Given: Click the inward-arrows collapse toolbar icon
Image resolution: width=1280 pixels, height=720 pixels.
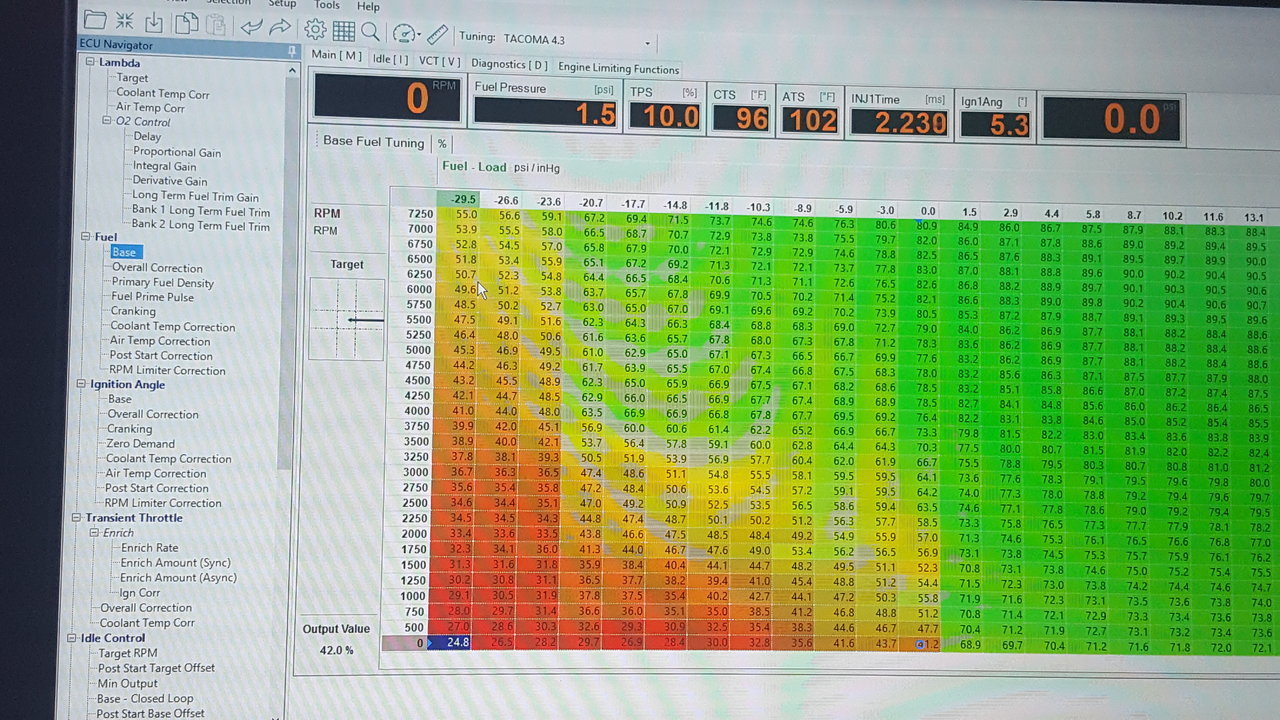Looking at the screenshot, I should pos(125,21).
